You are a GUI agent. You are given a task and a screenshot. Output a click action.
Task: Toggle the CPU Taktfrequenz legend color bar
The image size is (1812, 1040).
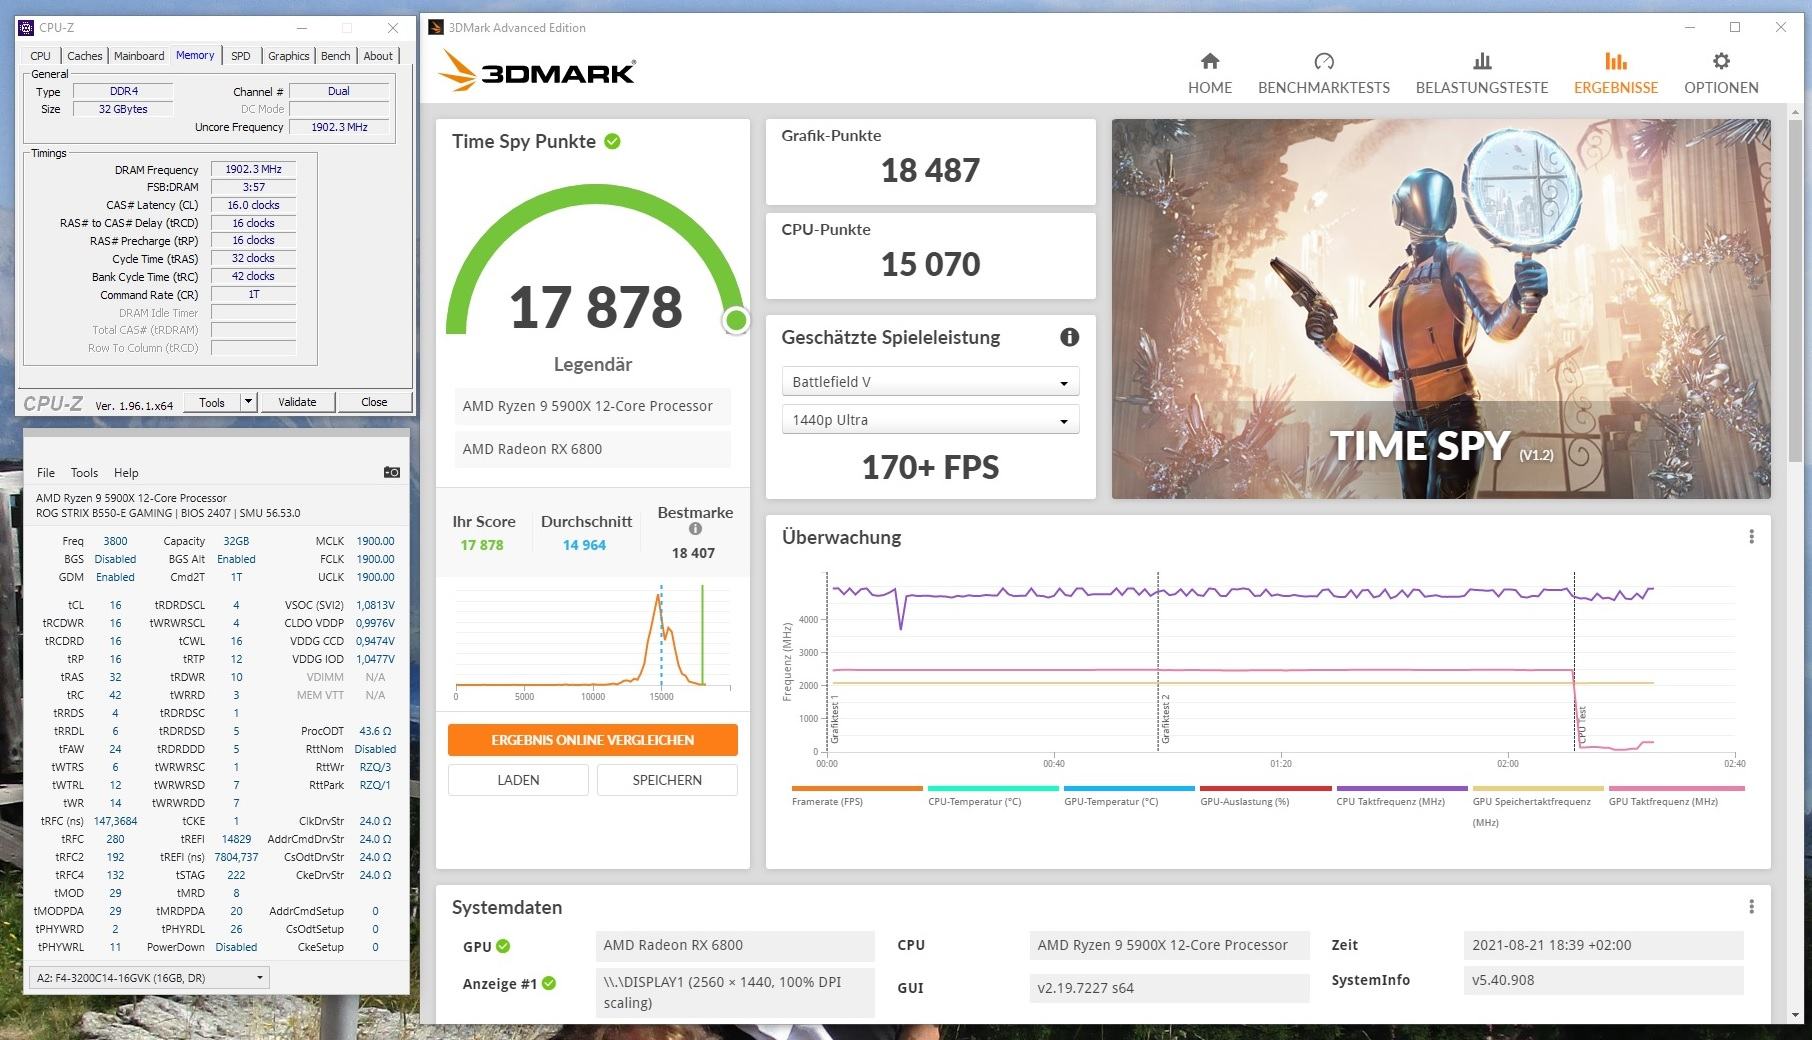click(1401, 788)
